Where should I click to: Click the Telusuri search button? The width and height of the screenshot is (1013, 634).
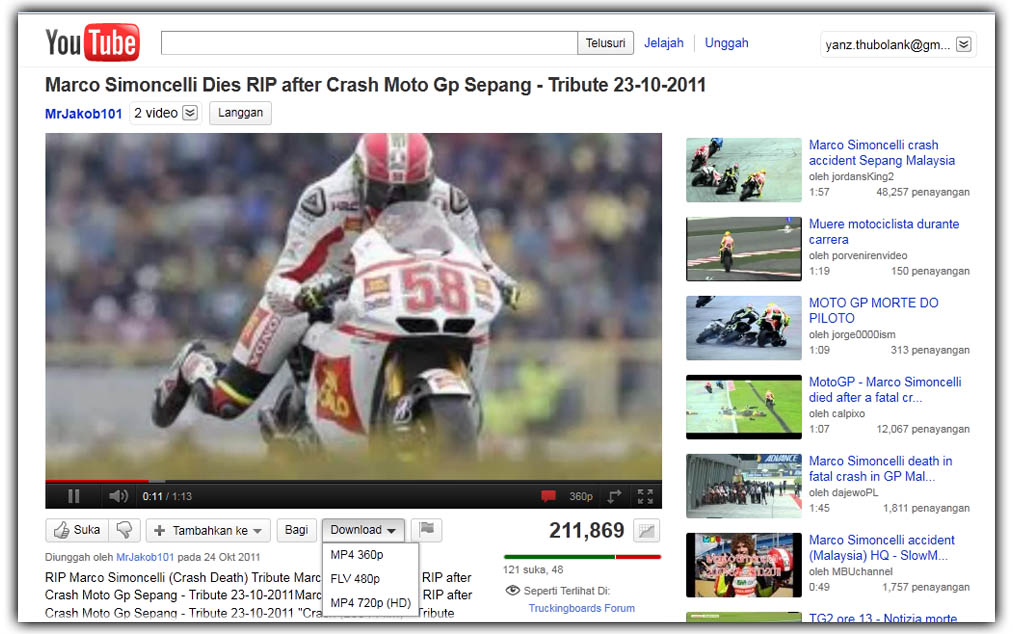point(605,43)
